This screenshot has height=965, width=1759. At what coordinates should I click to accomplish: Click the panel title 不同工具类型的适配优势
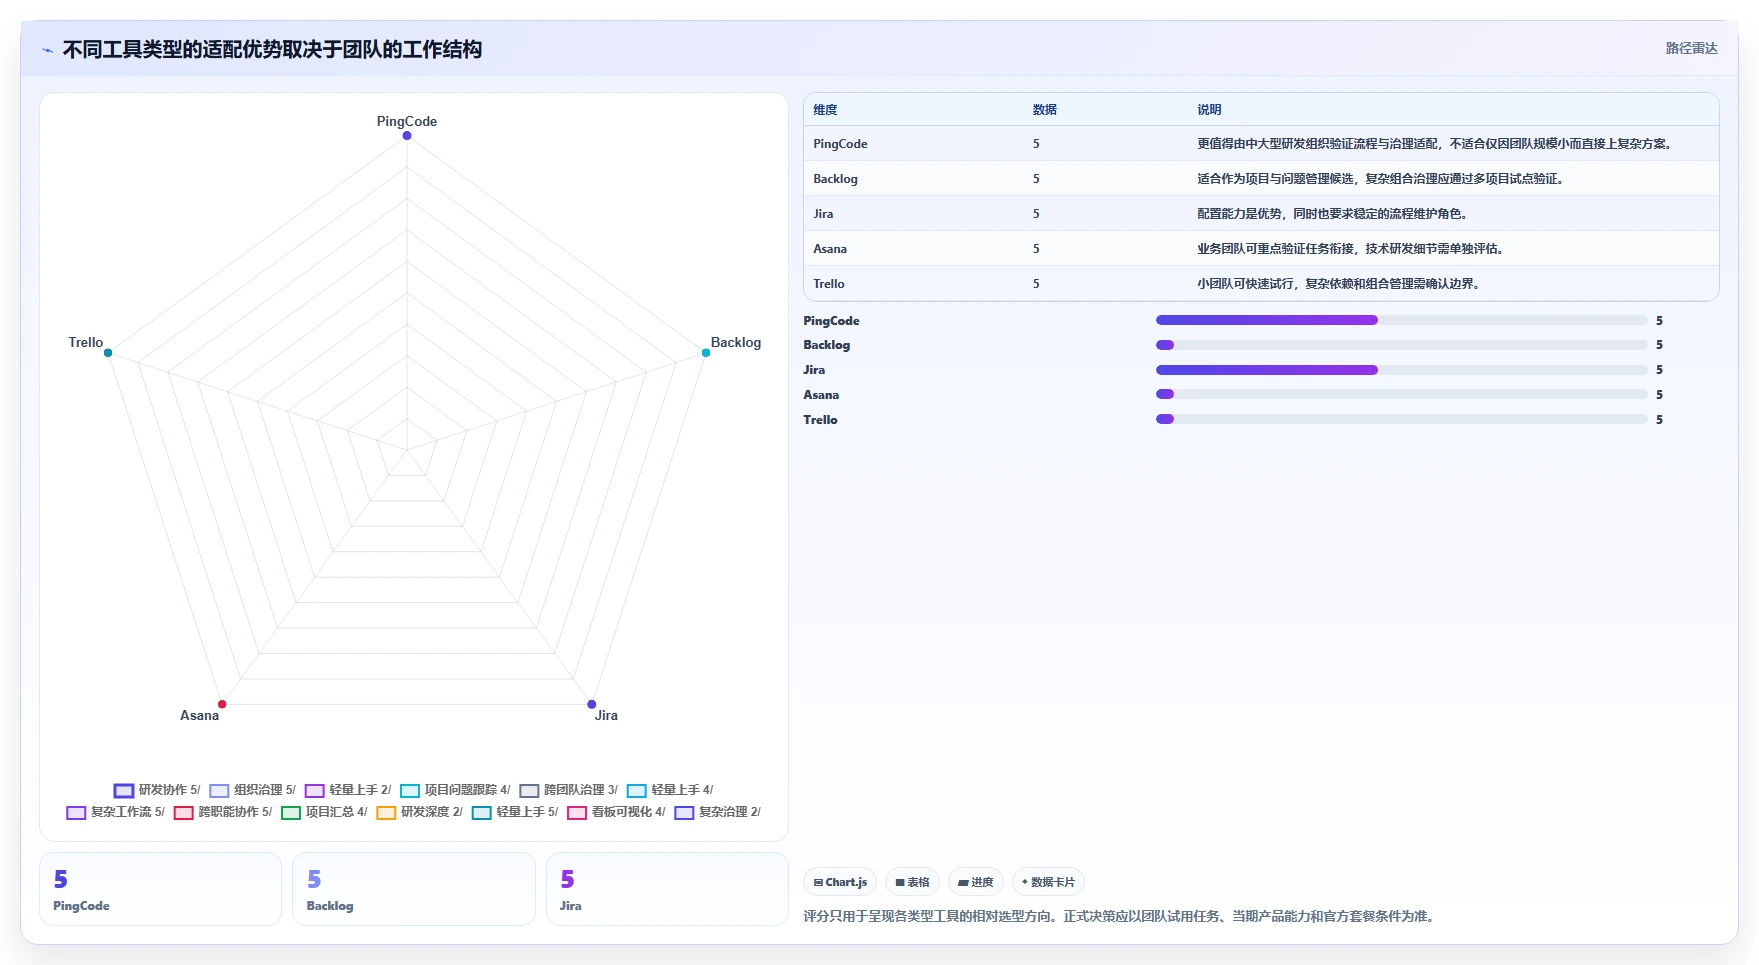(x=272, y=50)
